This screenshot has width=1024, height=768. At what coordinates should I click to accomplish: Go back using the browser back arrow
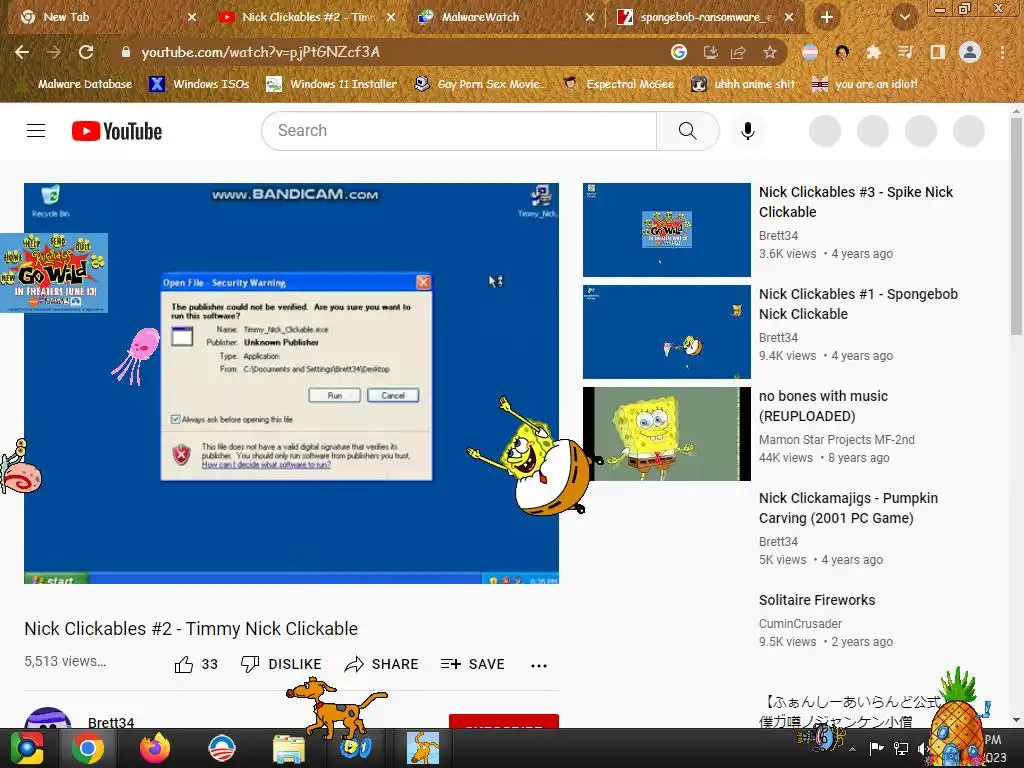click(22, 52)
